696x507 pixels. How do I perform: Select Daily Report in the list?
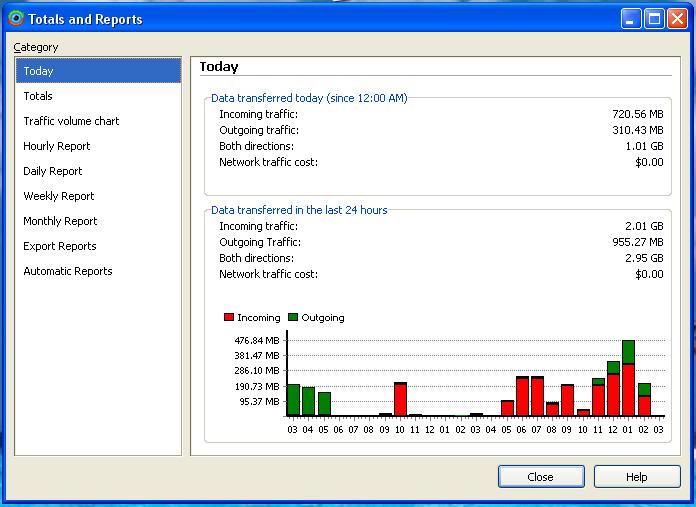point(53,171)
